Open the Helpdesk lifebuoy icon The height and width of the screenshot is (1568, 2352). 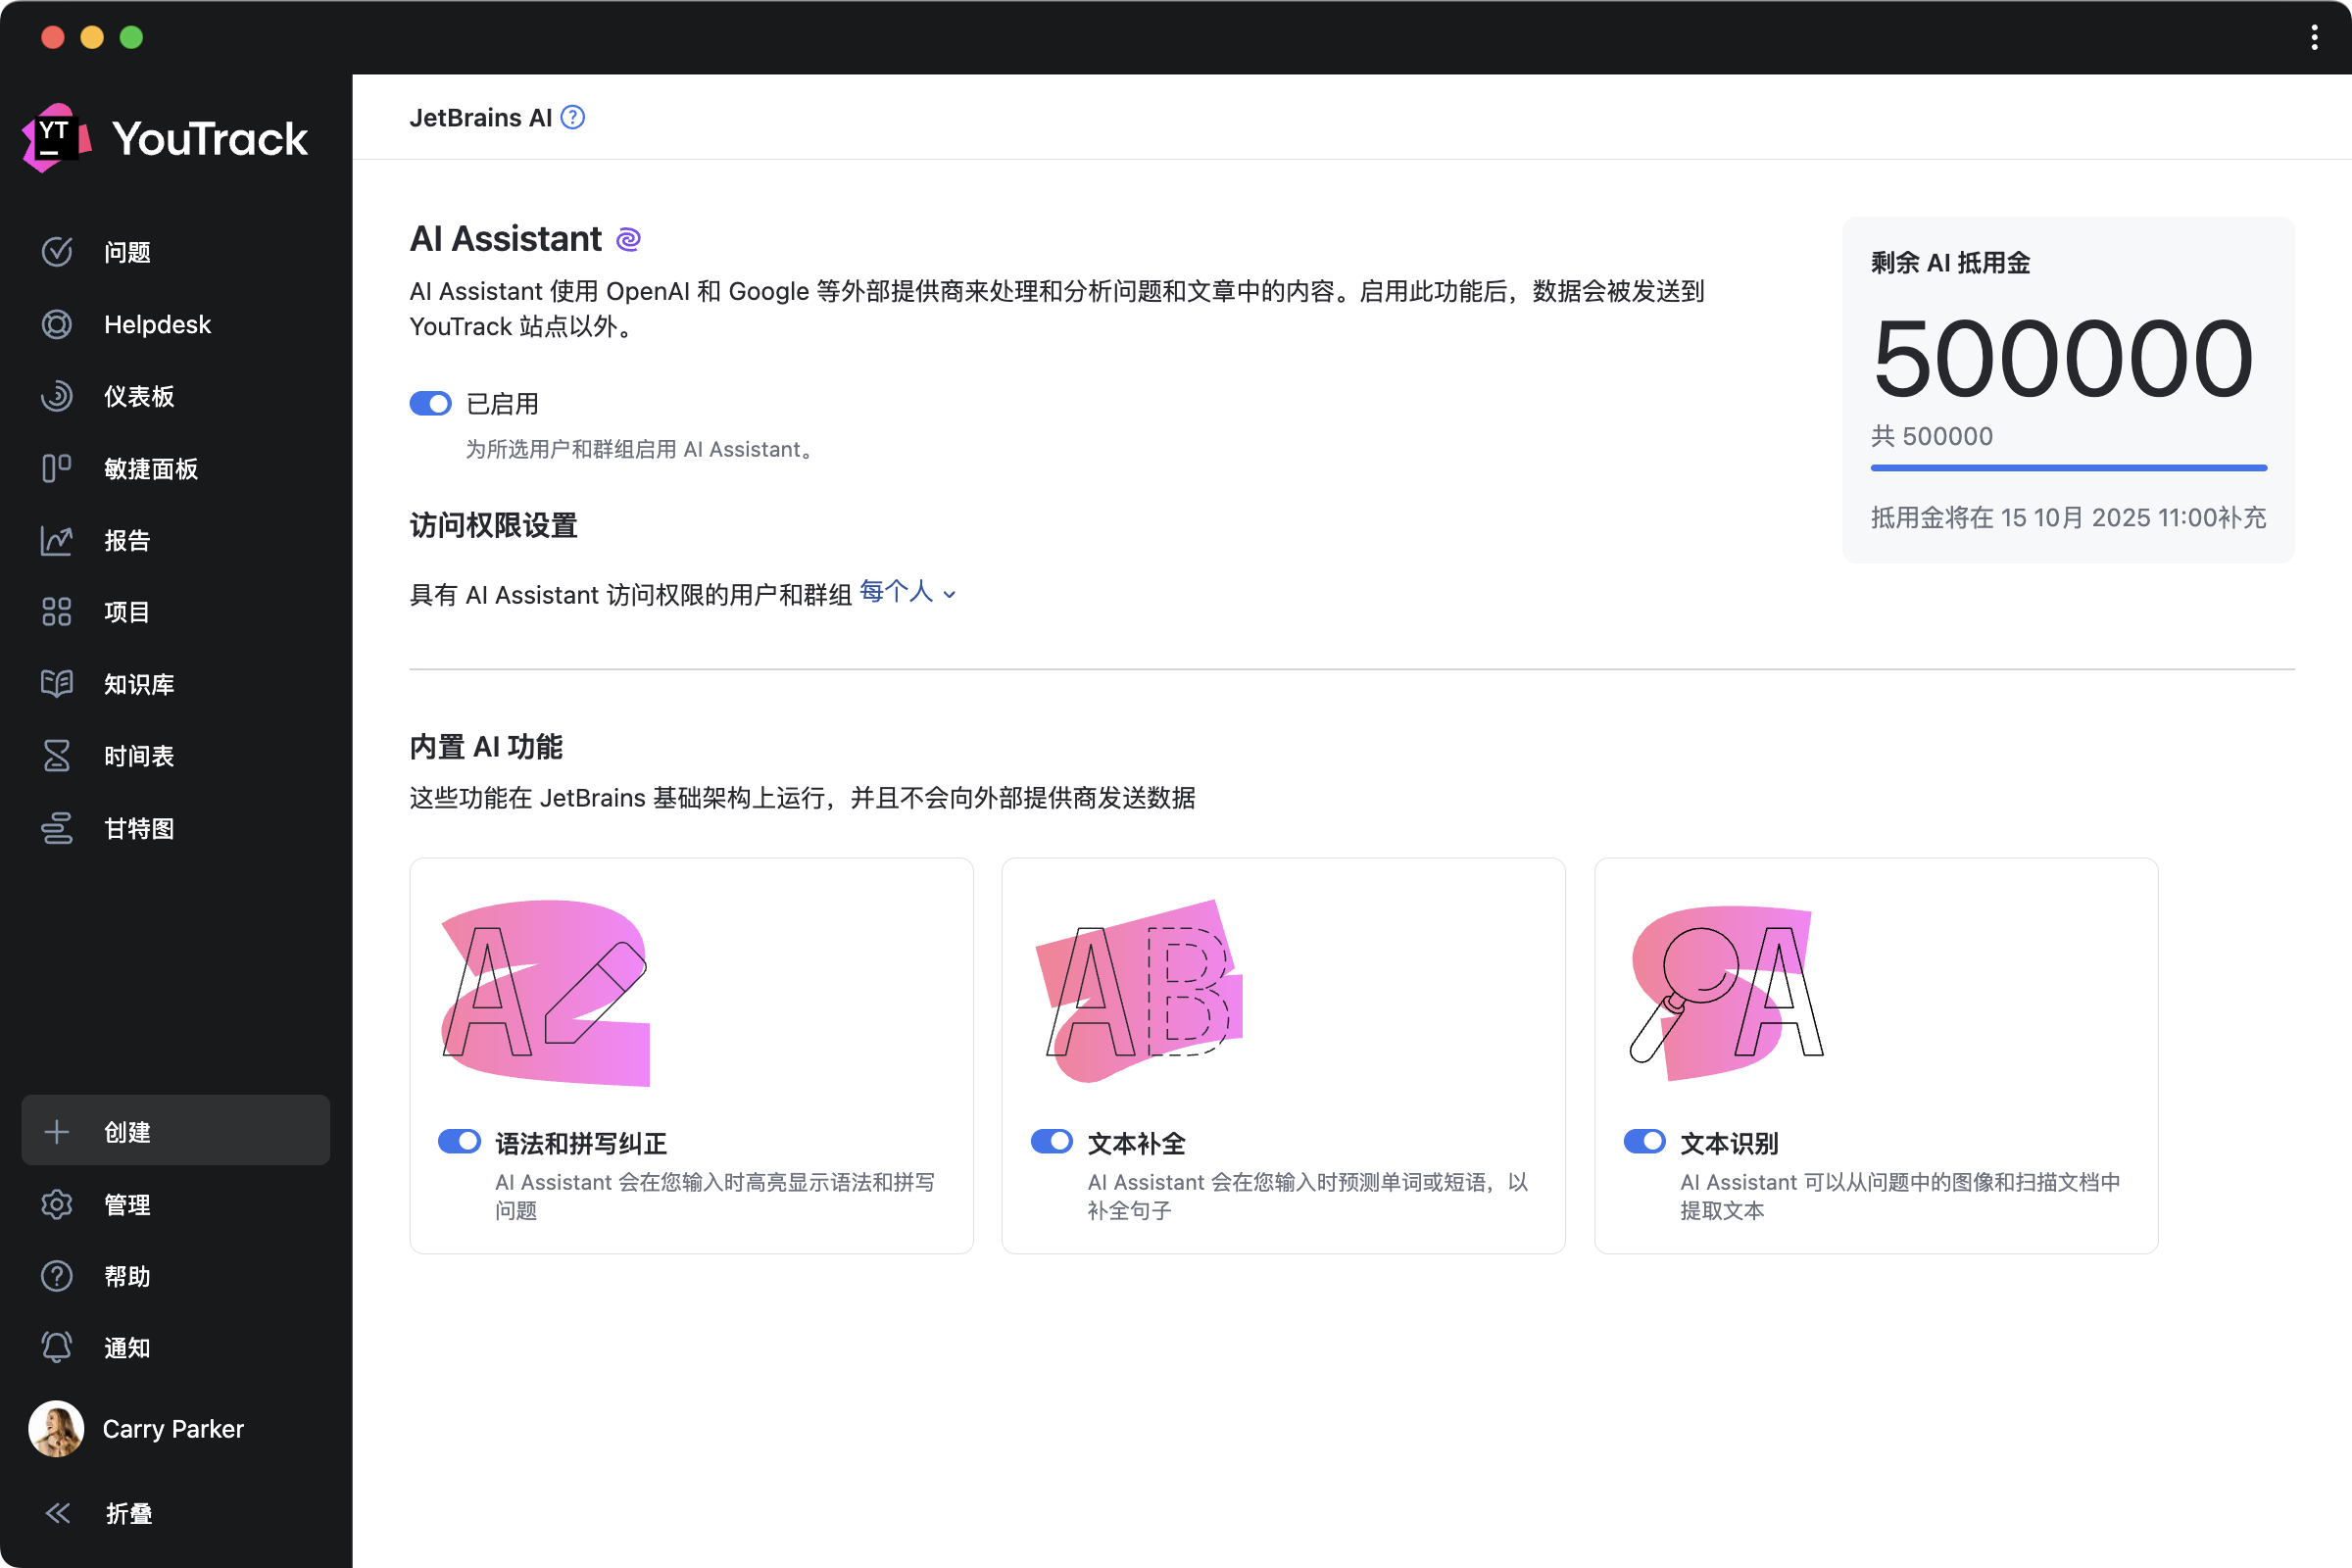click(x=57, y=325)
